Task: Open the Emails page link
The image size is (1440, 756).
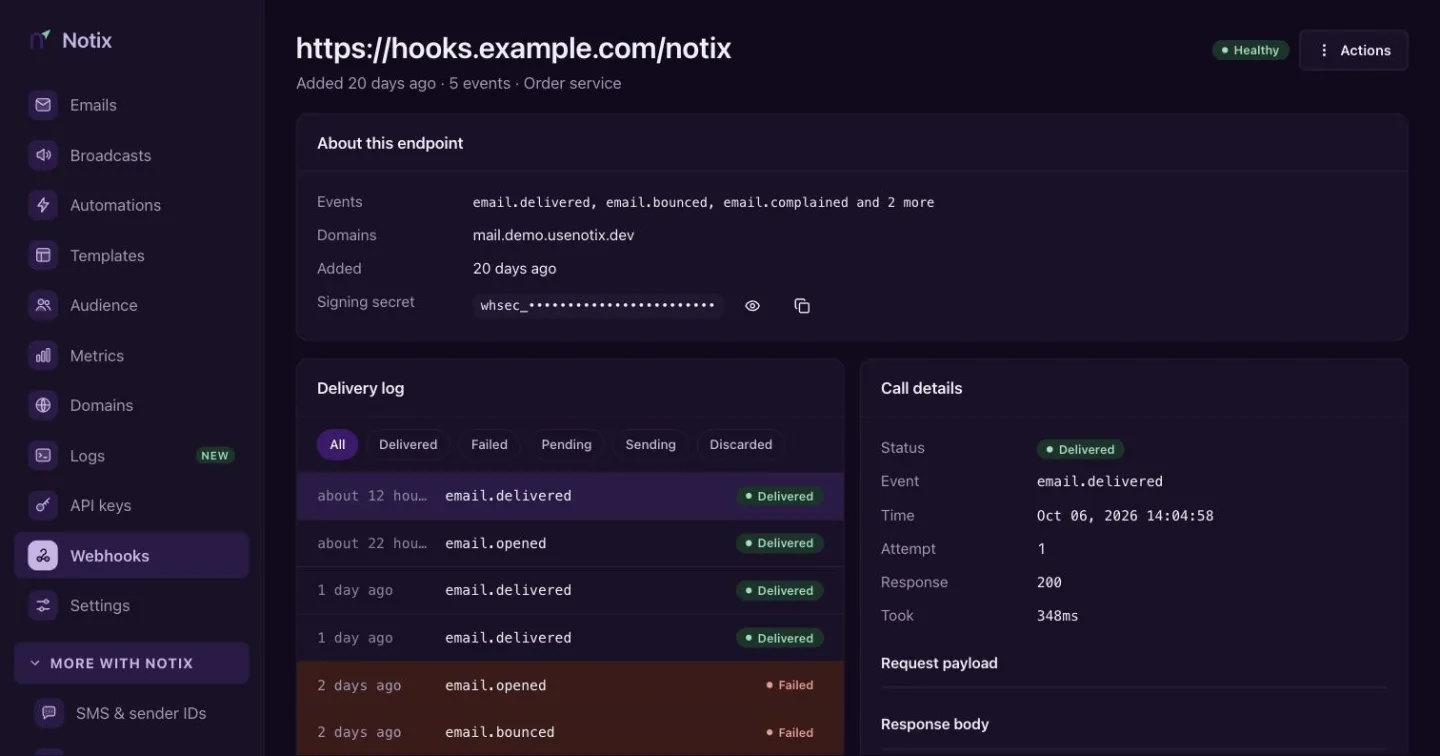Action: click(131, 105)
